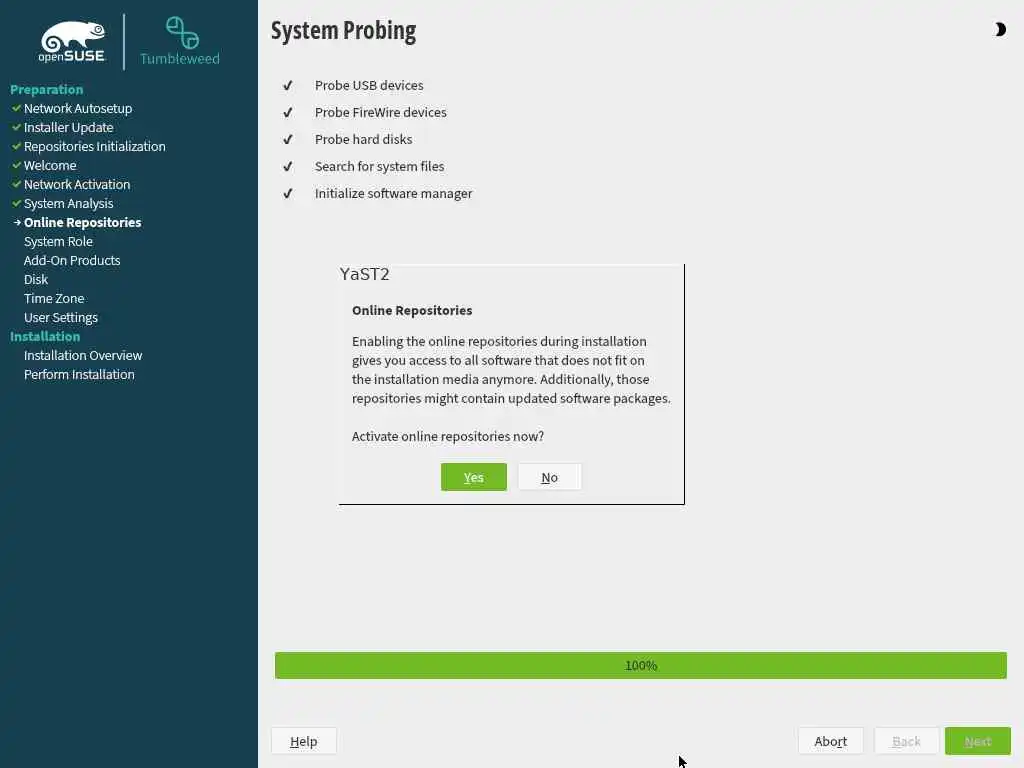The image size is (1024, 768).
Task: Abort the installation
Action: point(831,741)
